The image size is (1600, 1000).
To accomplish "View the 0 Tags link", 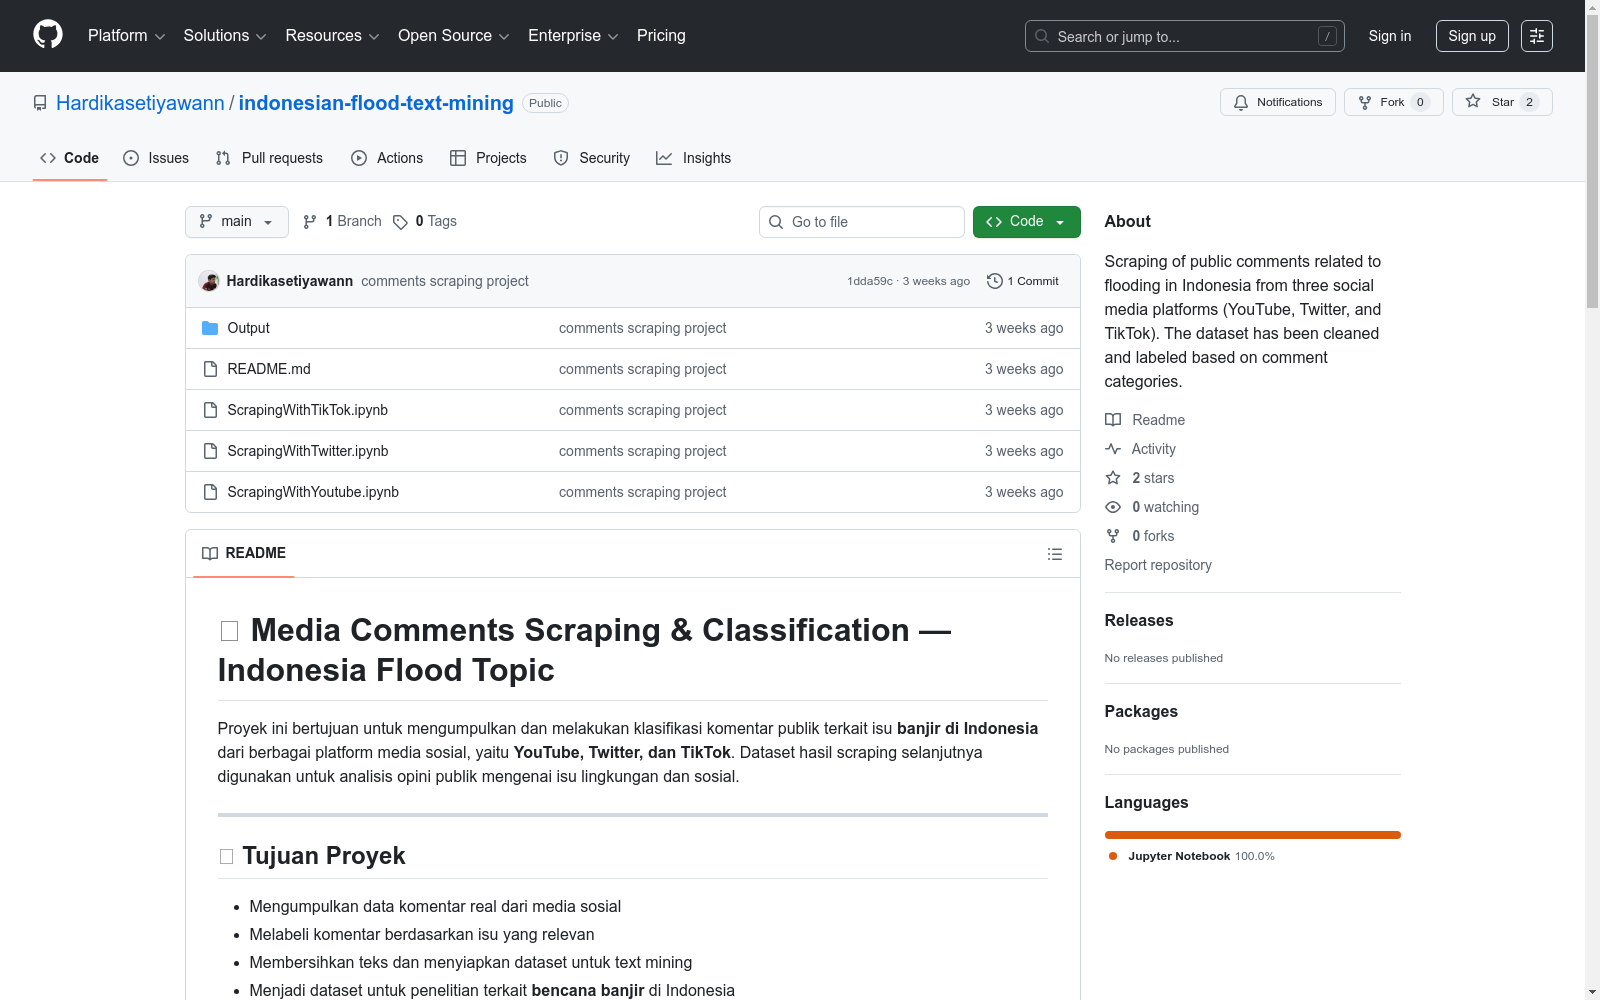I will (x=425, y=222).
